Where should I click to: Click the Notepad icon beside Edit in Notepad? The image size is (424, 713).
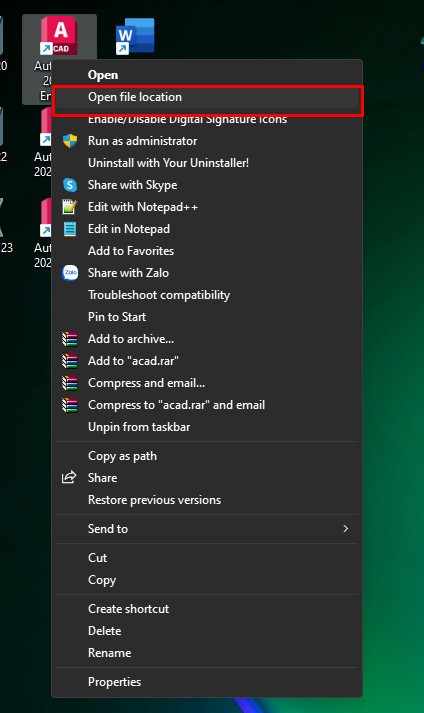pyautogui.click(x=70, y=229)
